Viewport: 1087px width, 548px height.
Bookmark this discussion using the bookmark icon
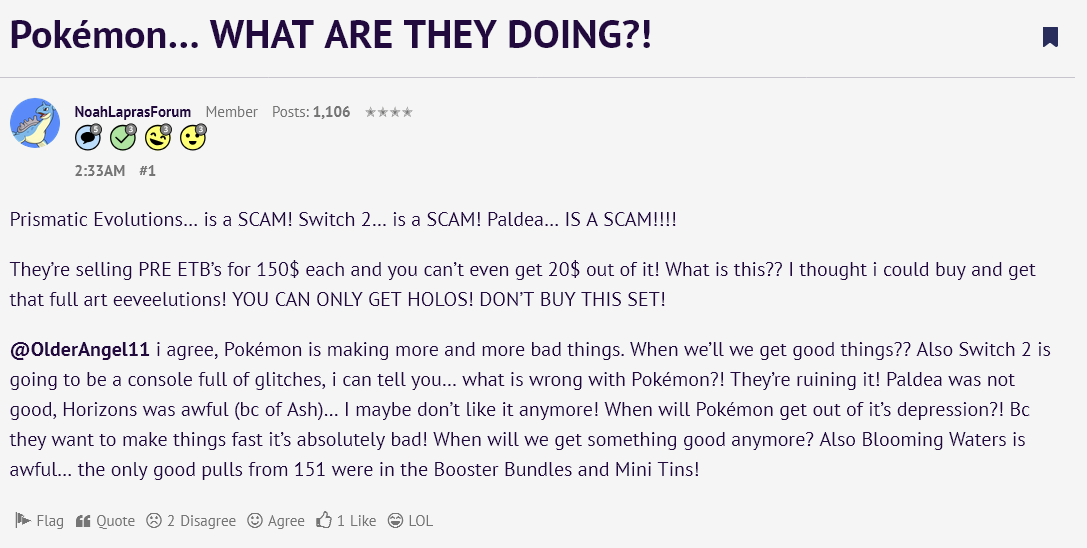coord(1050,37)
